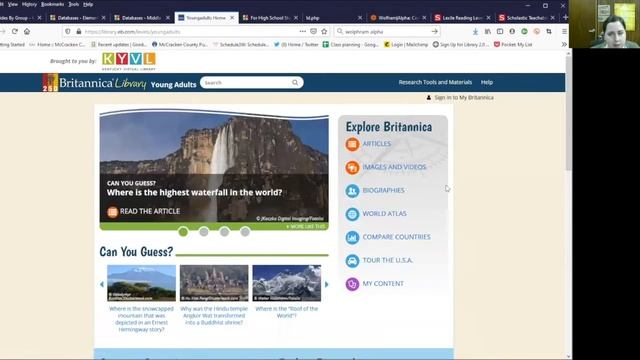Open a new browser tab with plus icon
The image size is (640, 360).
coord(565,18)
